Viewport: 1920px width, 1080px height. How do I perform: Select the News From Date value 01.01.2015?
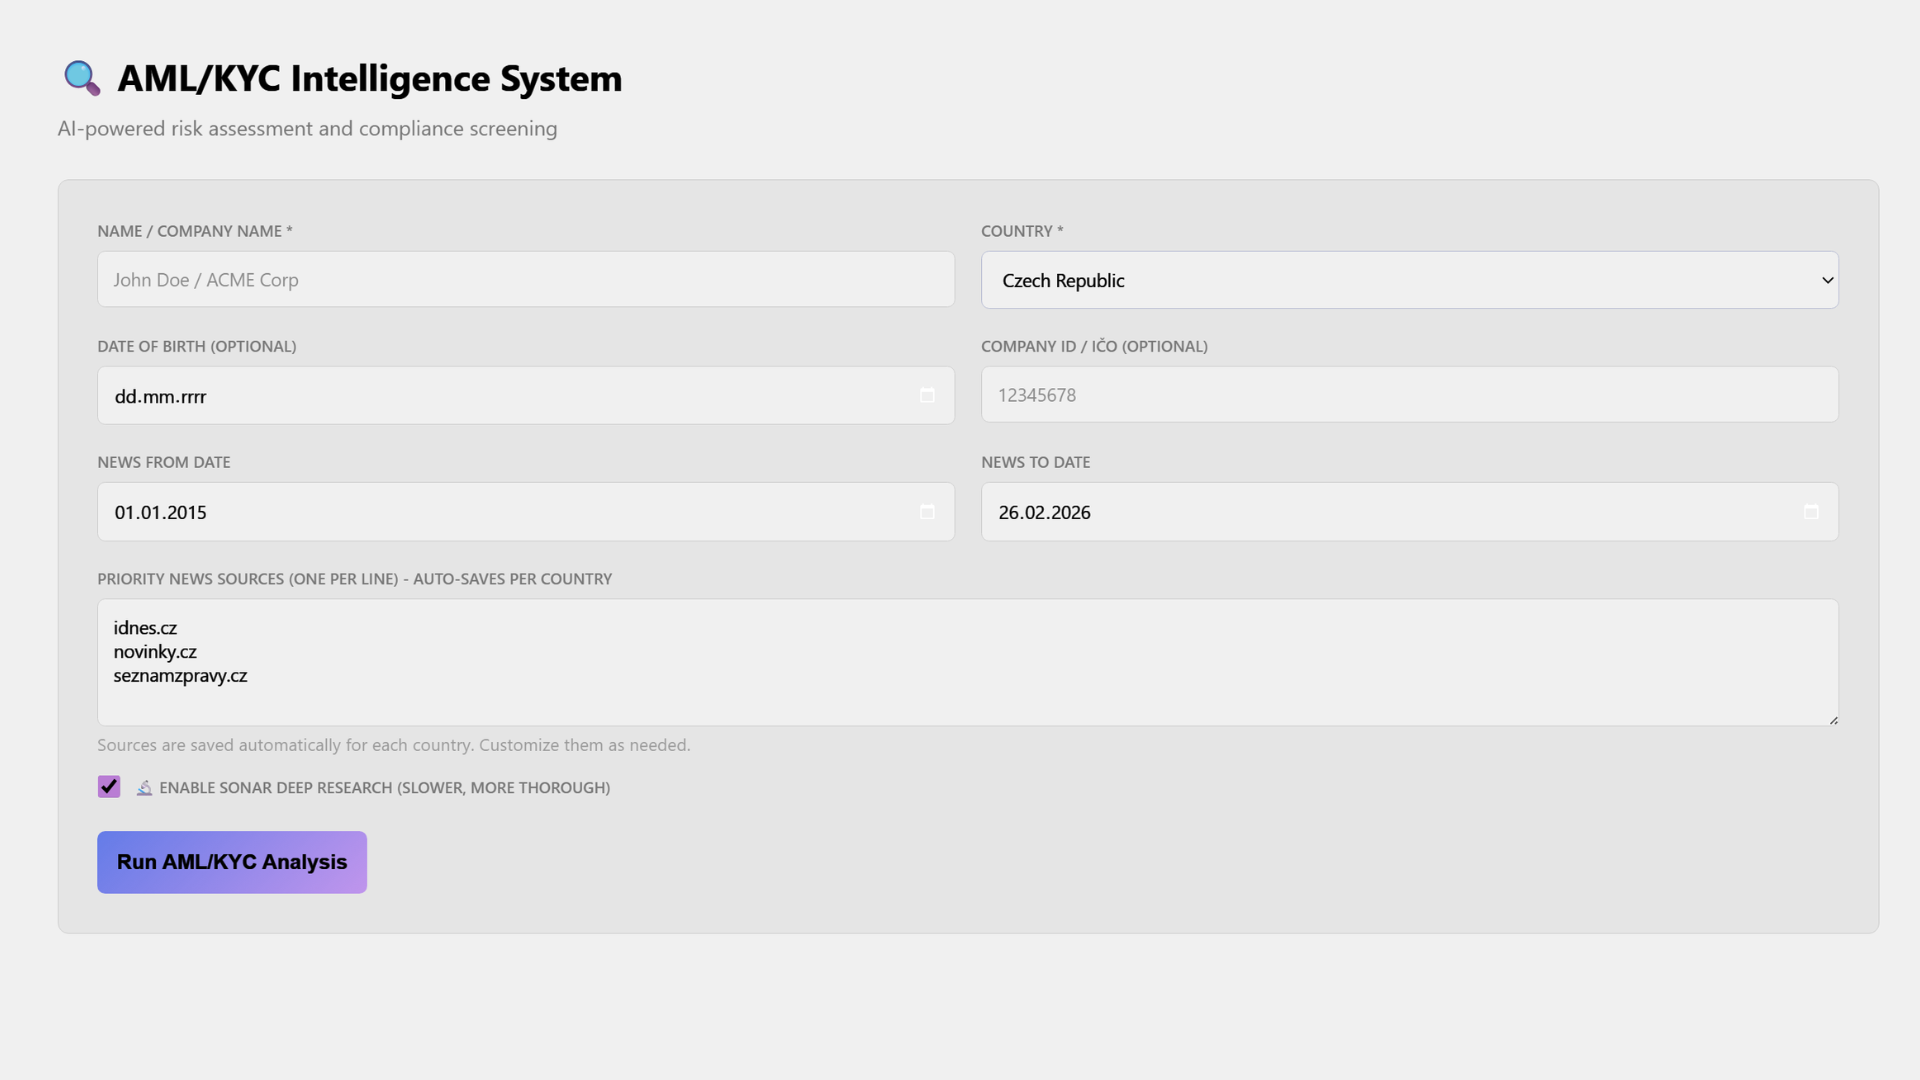click(161, 513)
